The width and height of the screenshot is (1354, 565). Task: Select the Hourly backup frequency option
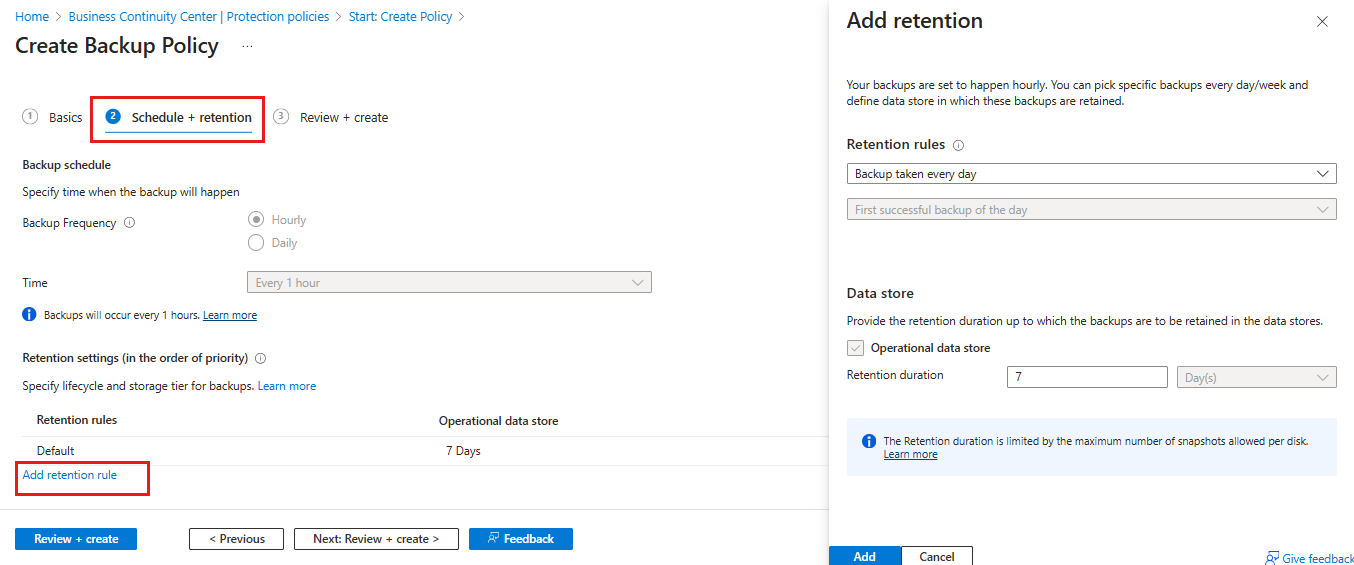(256, 220)
